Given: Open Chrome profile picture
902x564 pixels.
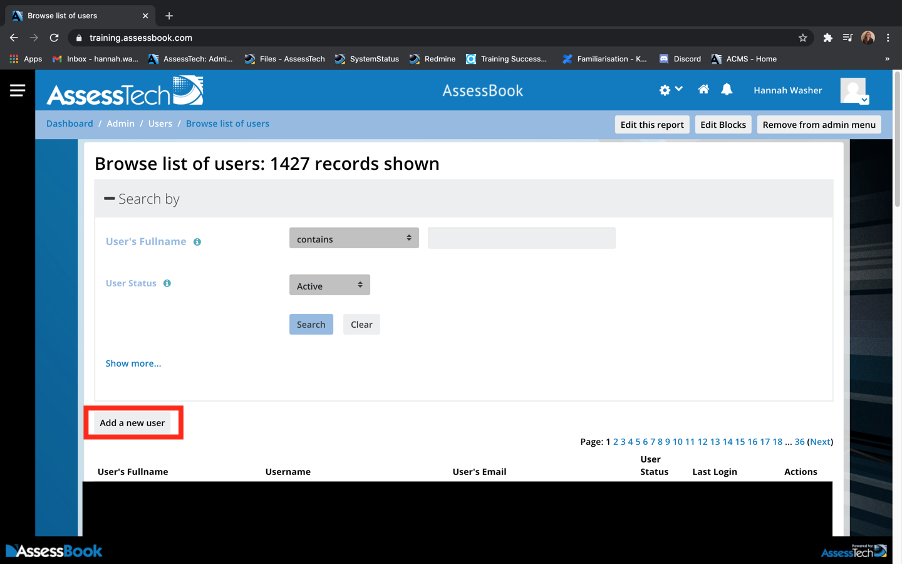Looking at the screenshot, I should (867, 38).
